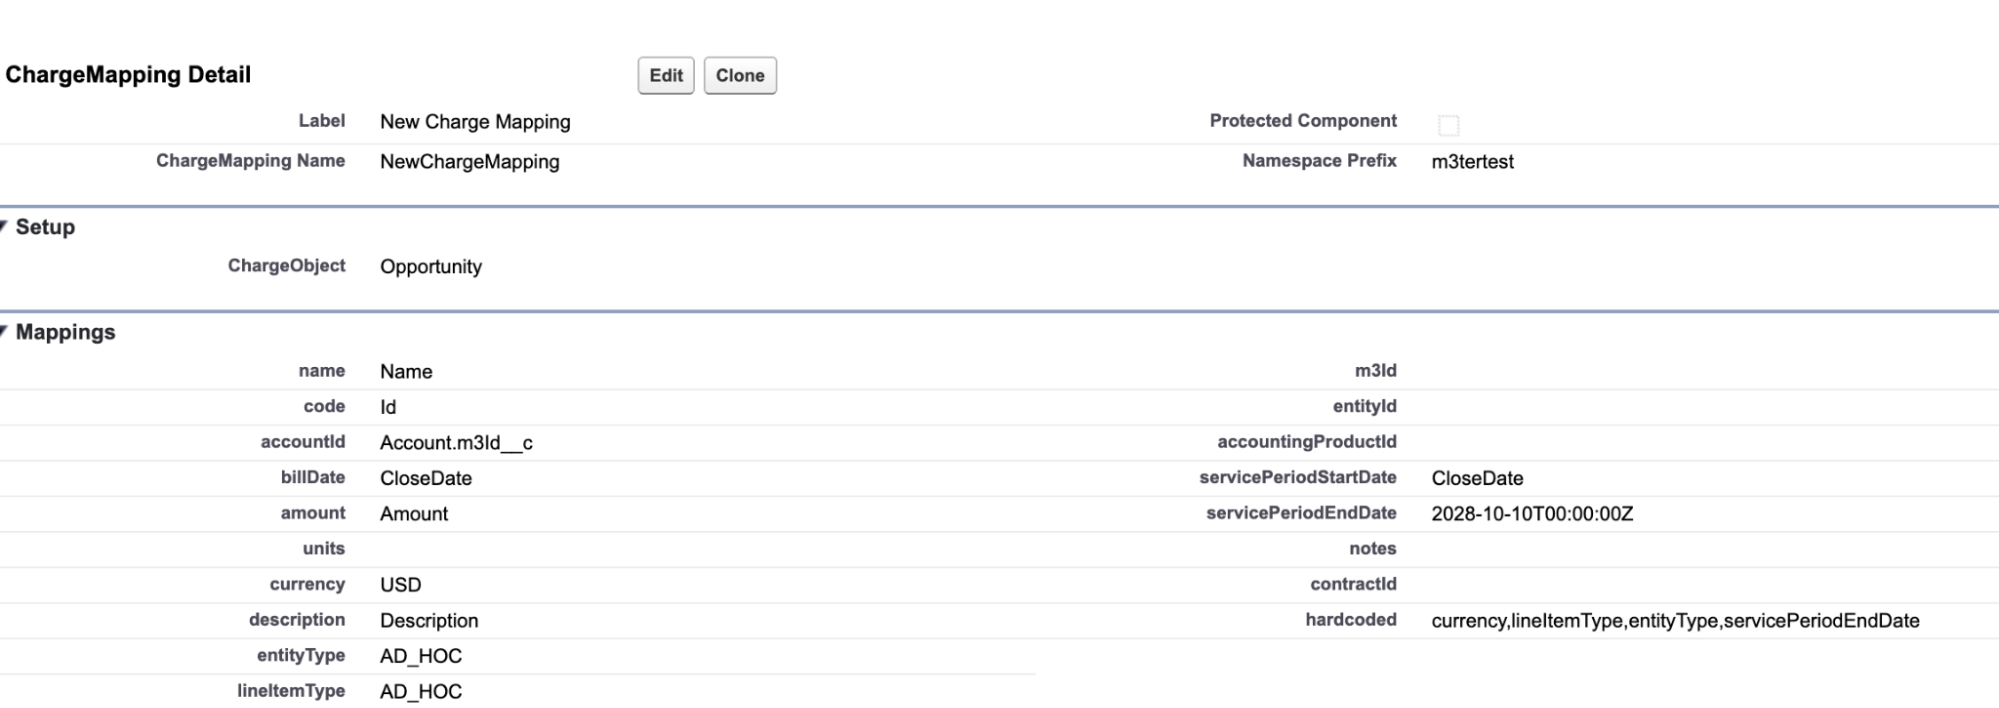Toggle the Protected Component checkbox

1448,125
